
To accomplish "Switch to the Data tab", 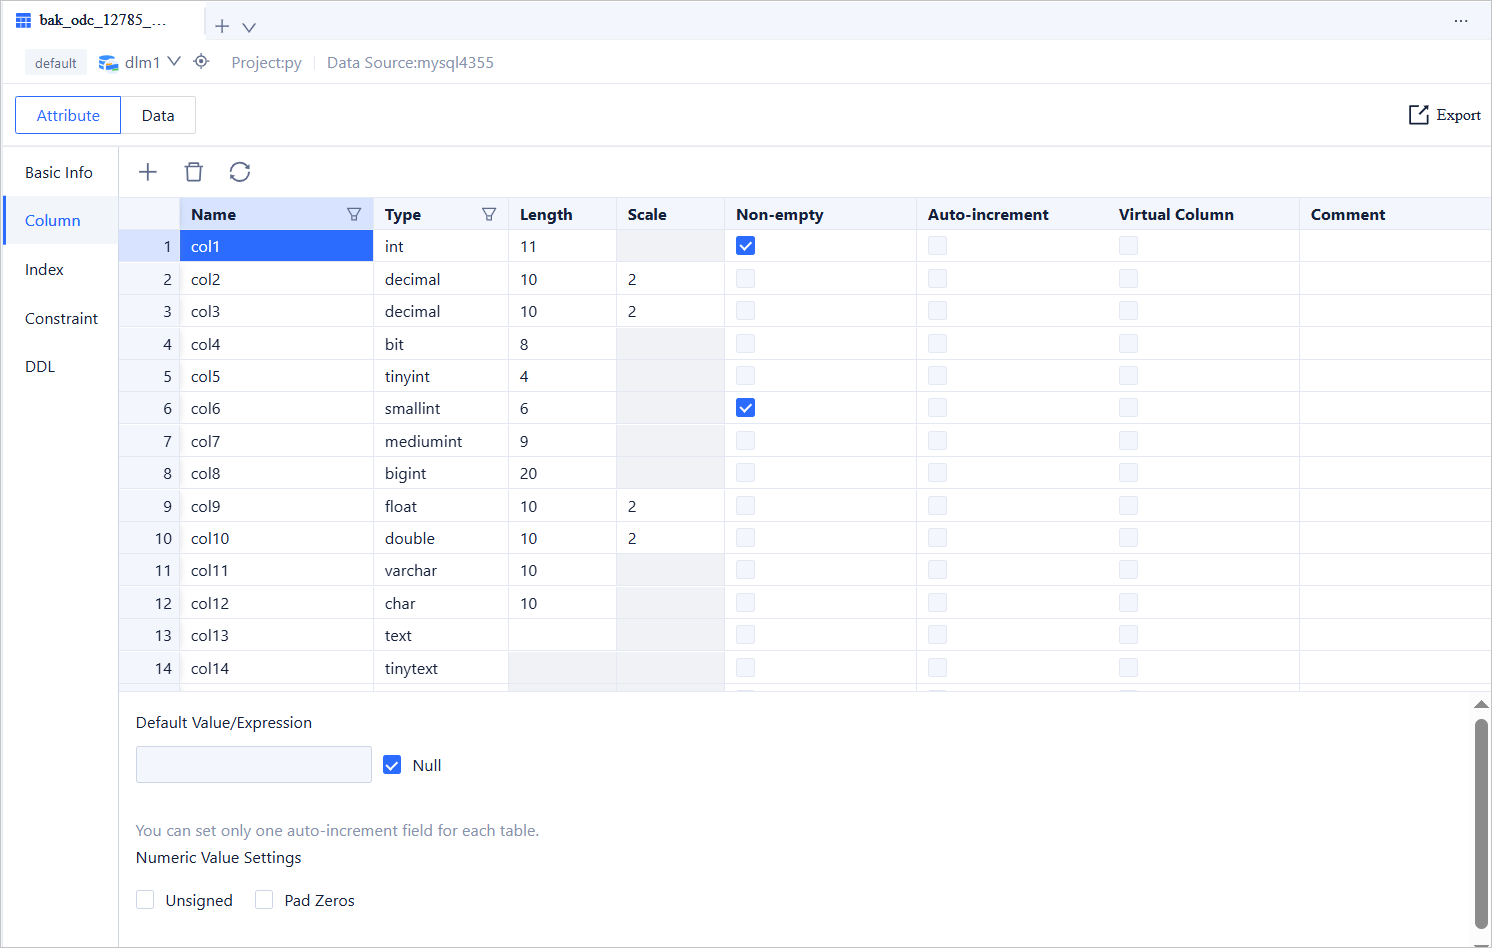I will click(x=158, y=115).
